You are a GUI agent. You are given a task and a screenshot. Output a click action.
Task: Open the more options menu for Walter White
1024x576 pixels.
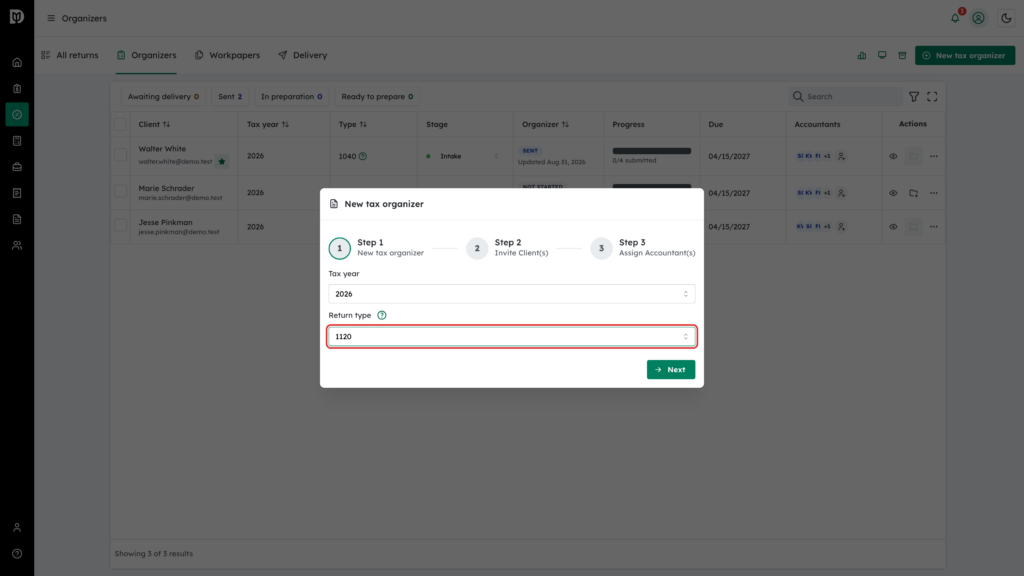(934, 156)
